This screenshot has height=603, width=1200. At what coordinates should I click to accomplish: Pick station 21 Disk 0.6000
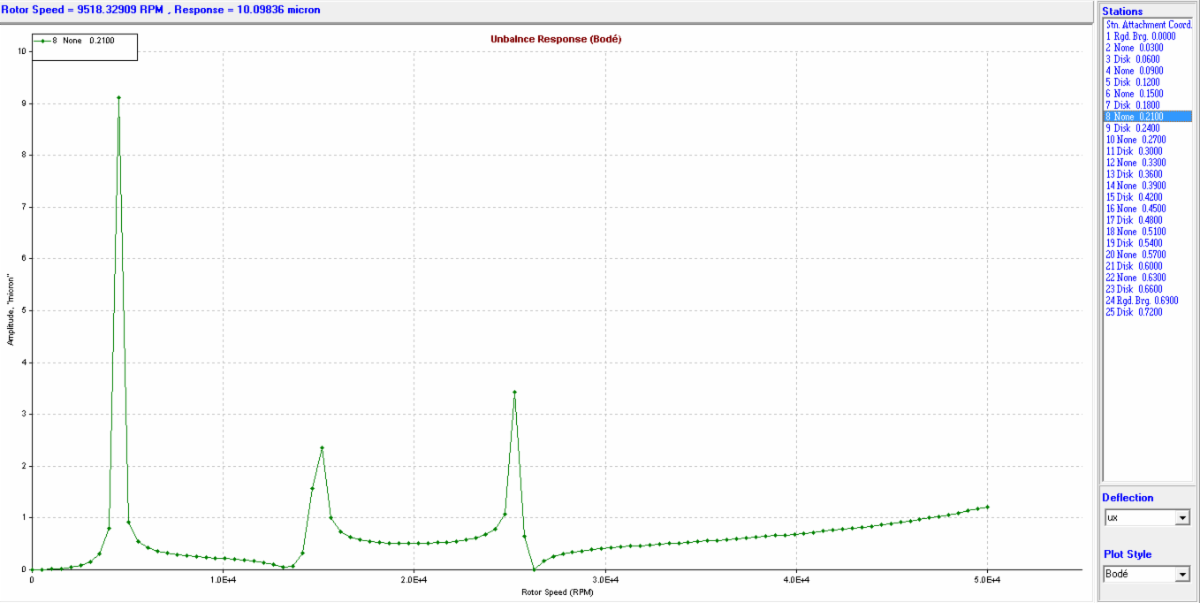1135,266
